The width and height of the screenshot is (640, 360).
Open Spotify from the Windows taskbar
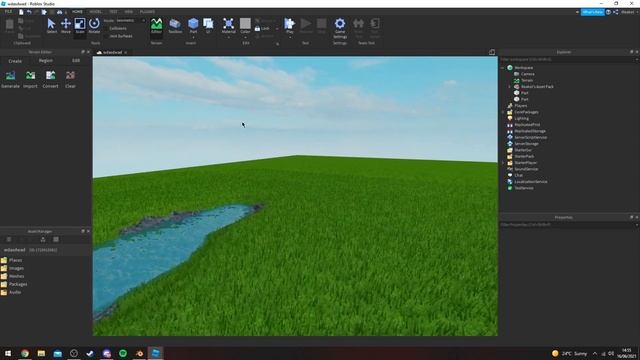[123, 353]
